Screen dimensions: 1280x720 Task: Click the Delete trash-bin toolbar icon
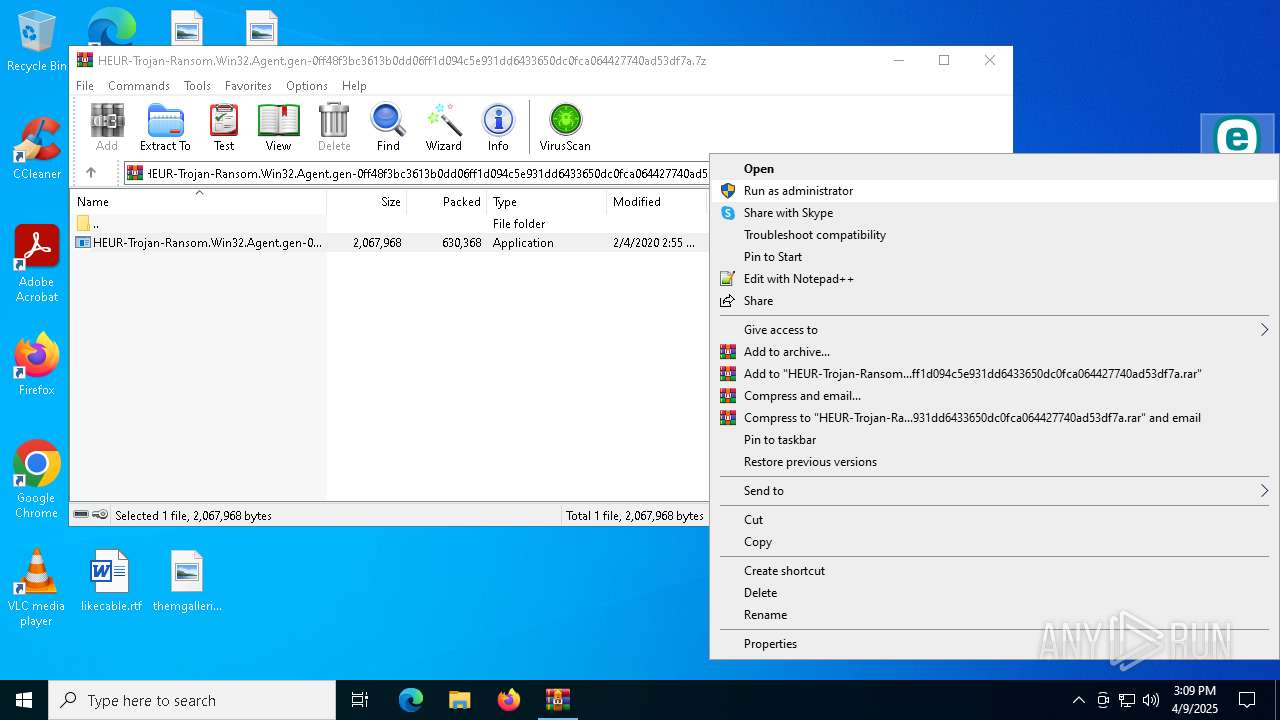[334, 128]
